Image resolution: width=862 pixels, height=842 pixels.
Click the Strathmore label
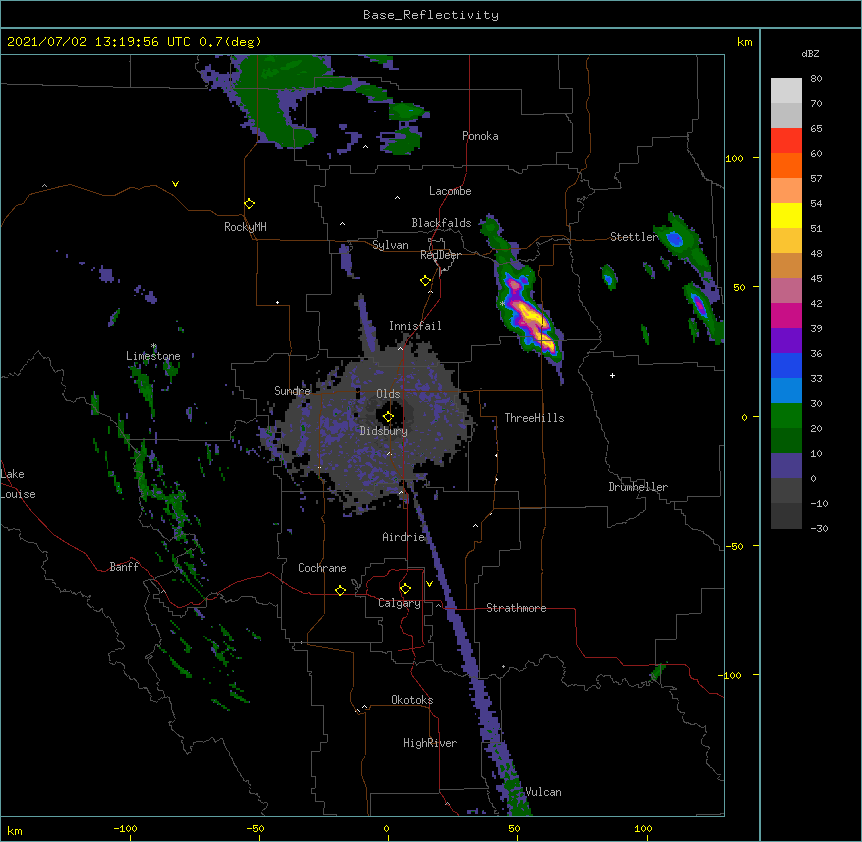pos(516,608)
